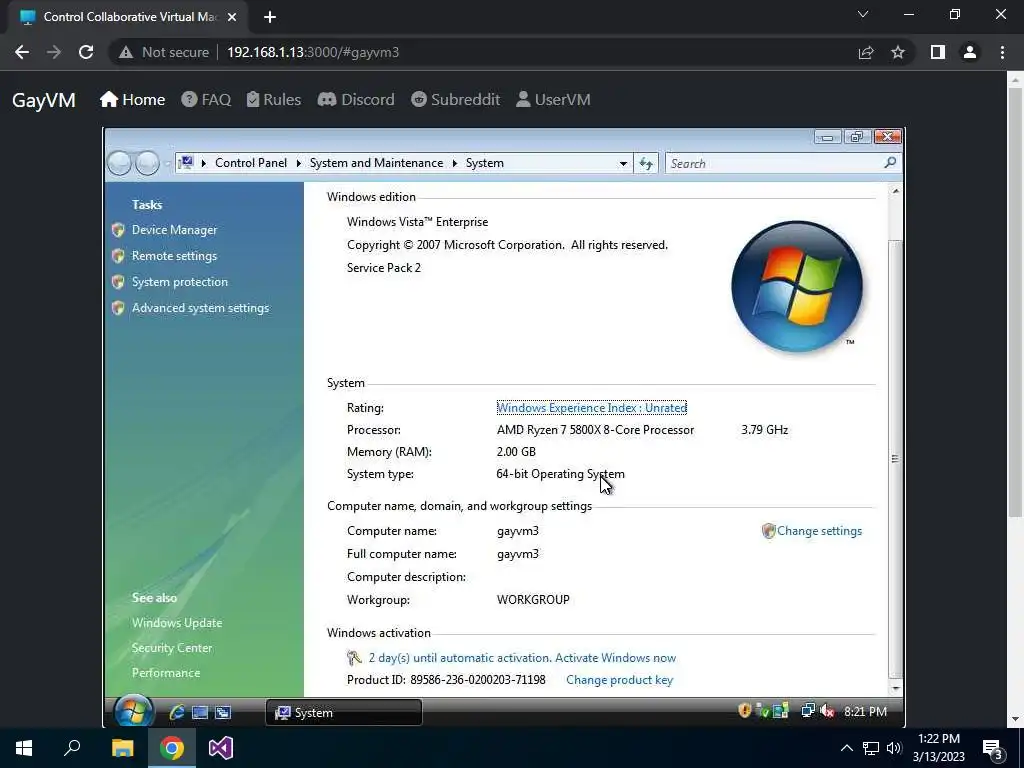Open Chrome three-dot menu

click(1002, 52)
